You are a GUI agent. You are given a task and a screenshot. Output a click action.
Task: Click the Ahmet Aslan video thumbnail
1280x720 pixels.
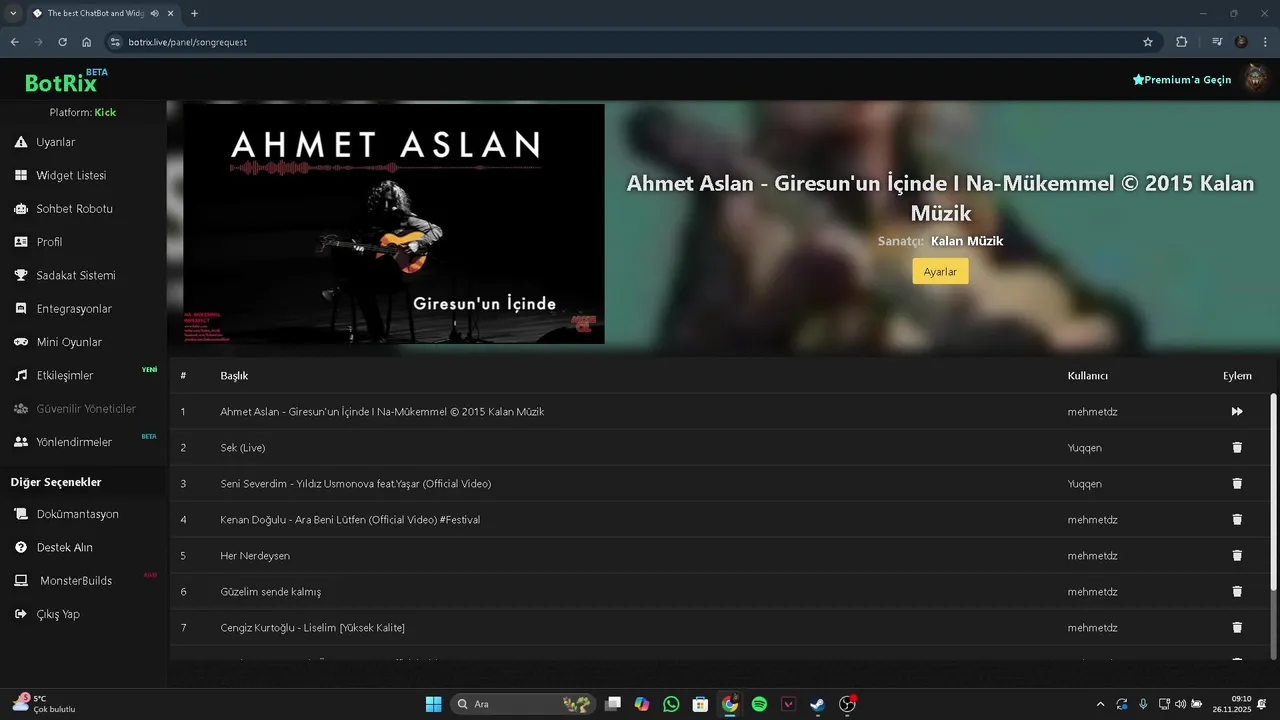394,224
